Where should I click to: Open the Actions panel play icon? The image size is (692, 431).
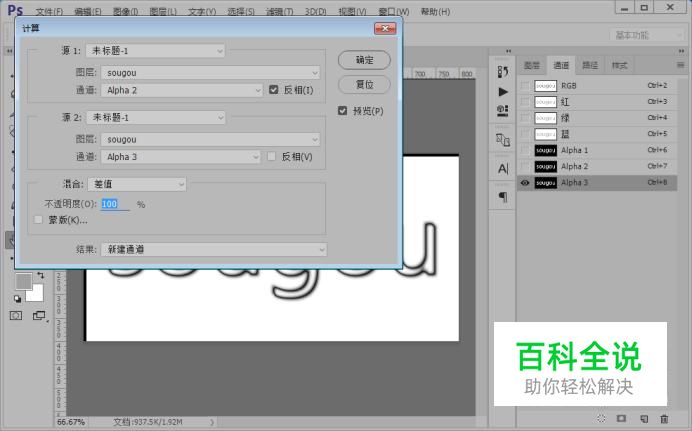pos(503,92)
